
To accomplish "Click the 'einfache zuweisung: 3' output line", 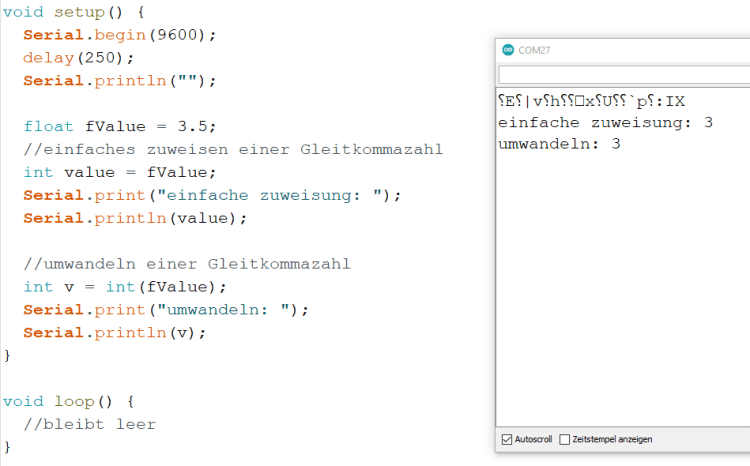I will coord(605,122).
